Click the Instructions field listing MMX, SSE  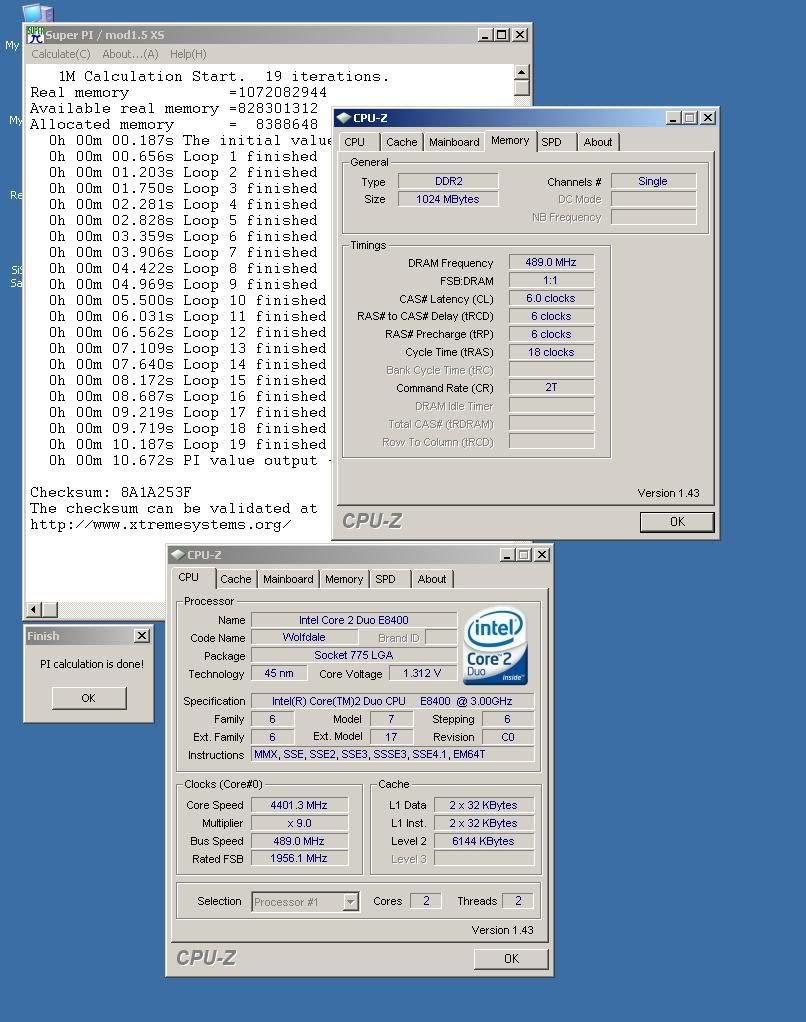click(393, 754)
